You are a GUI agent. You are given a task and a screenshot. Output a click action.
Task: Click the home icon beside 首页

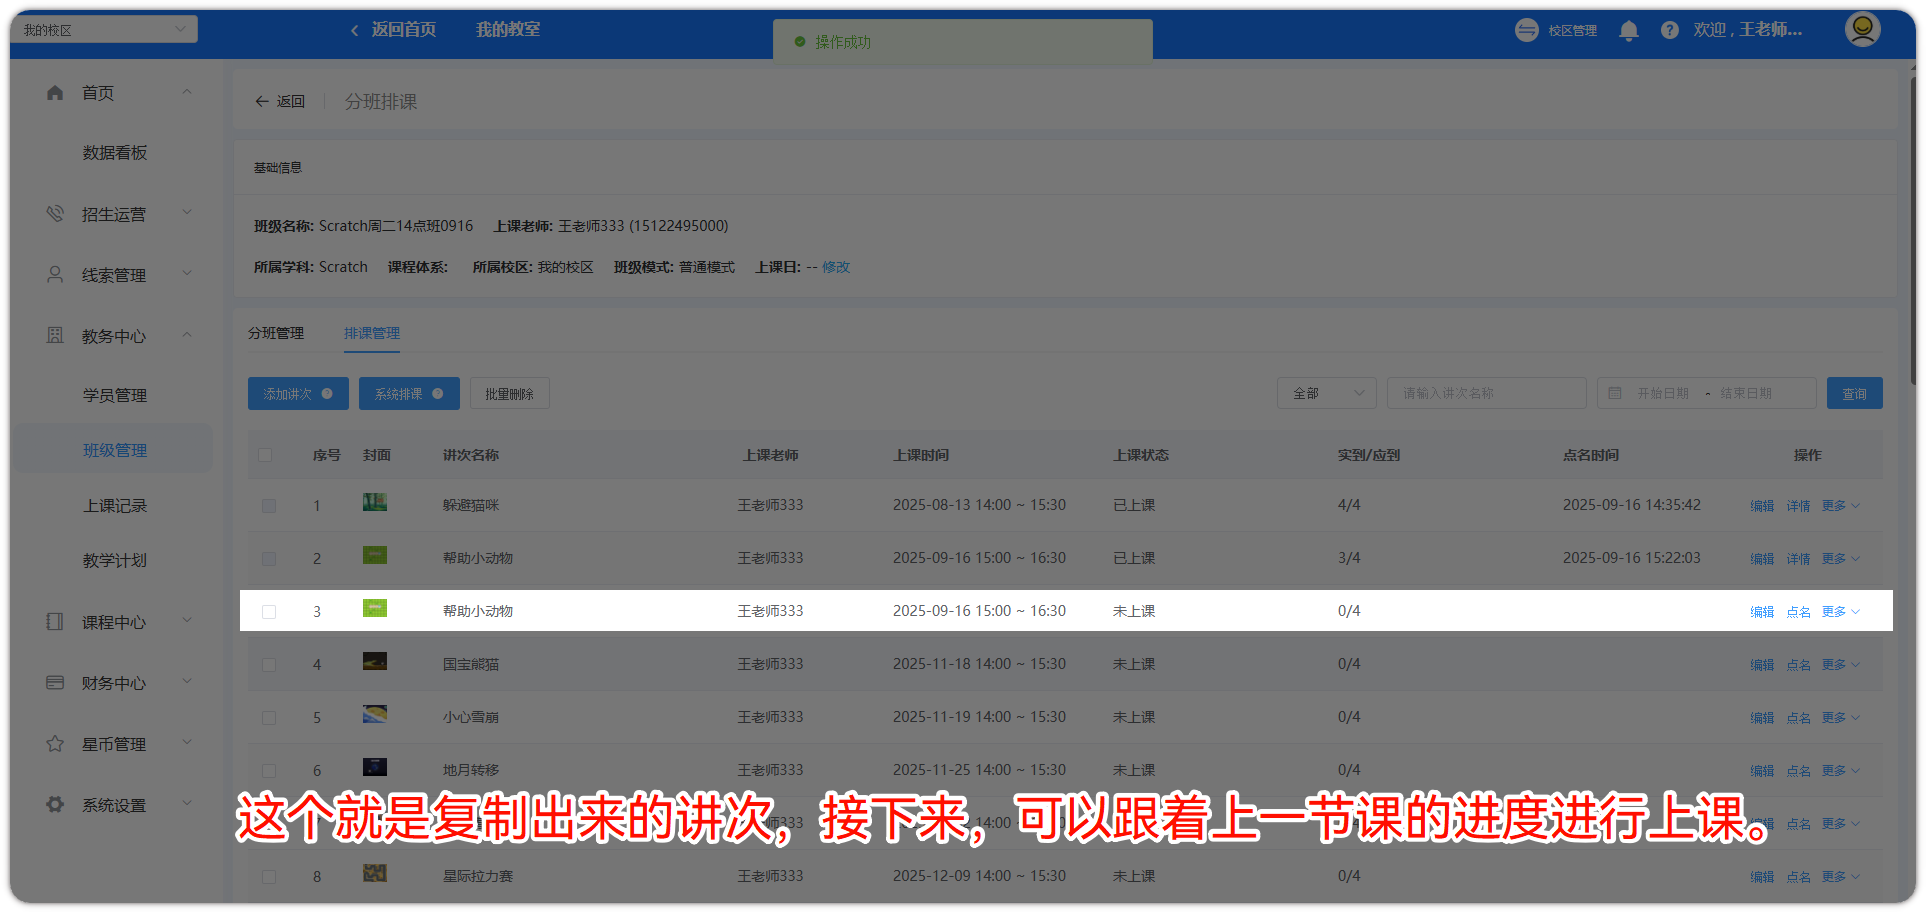pyautogui.click(x=55, y=93)
